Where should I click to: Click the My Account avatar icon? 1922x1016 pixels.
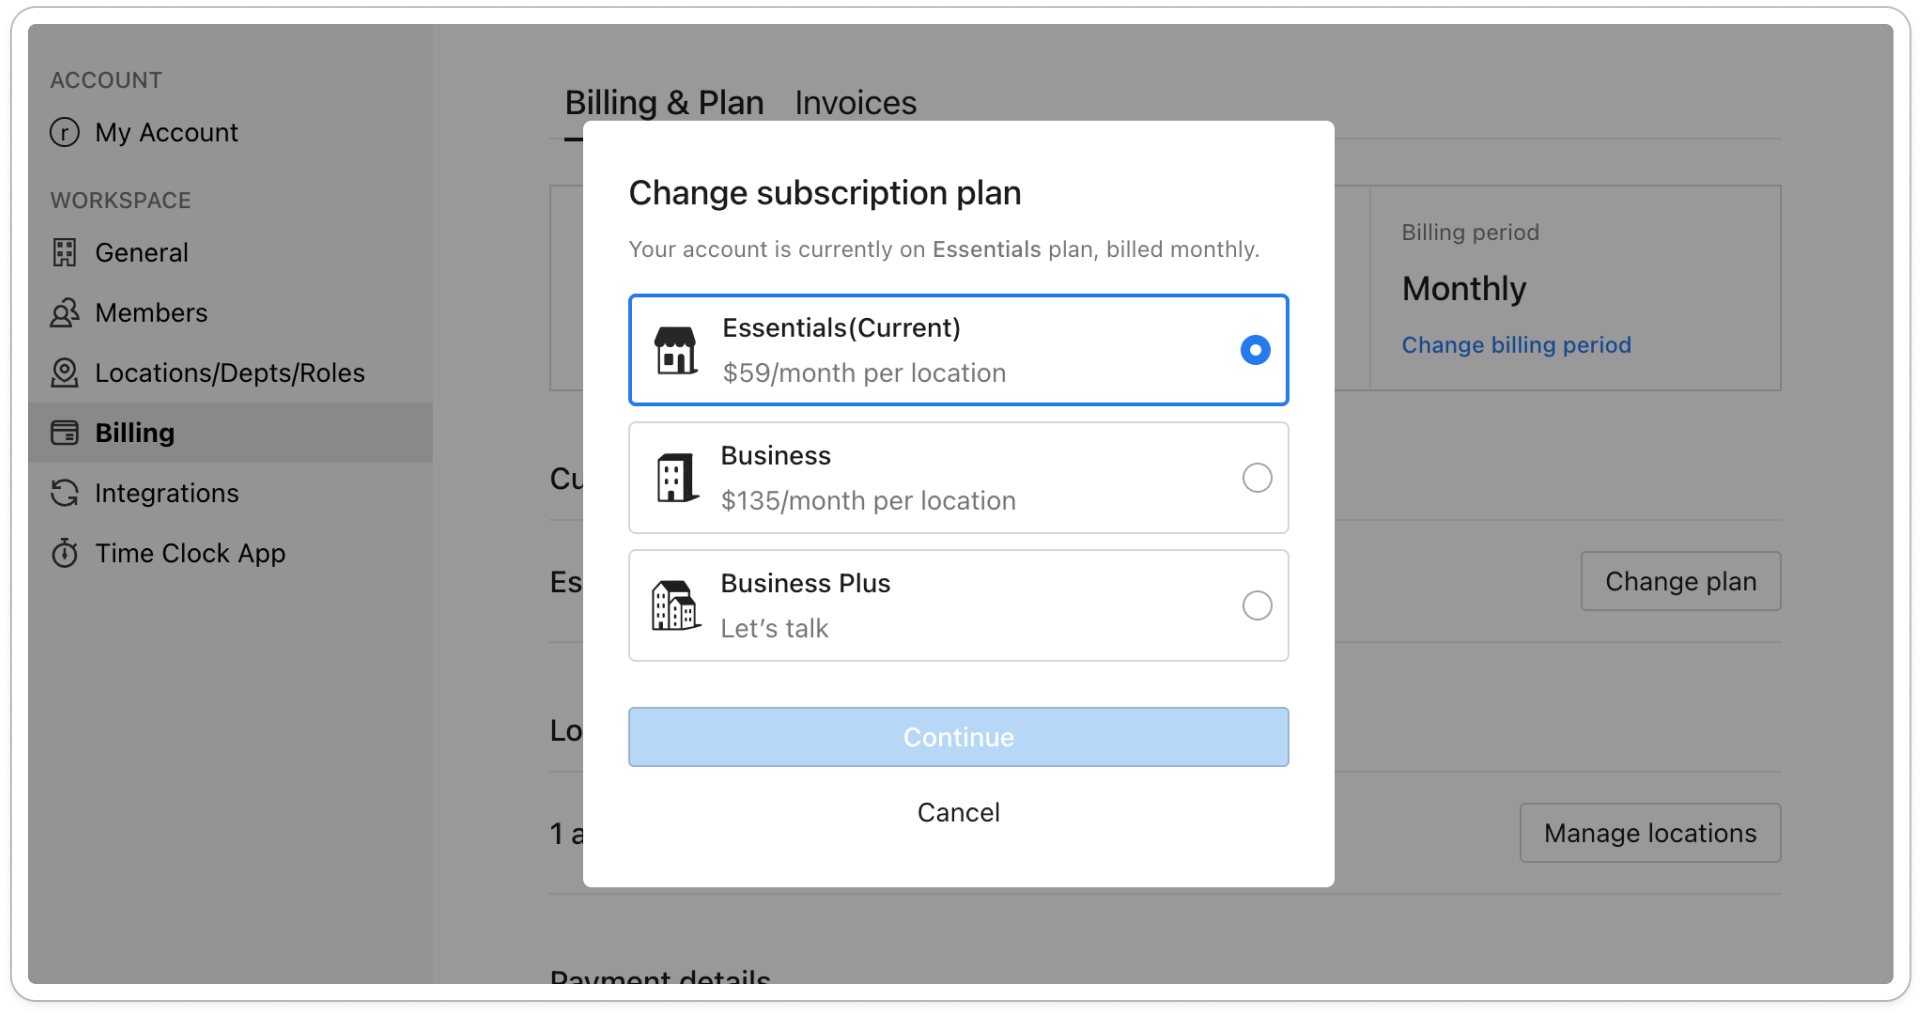(65, 132)
